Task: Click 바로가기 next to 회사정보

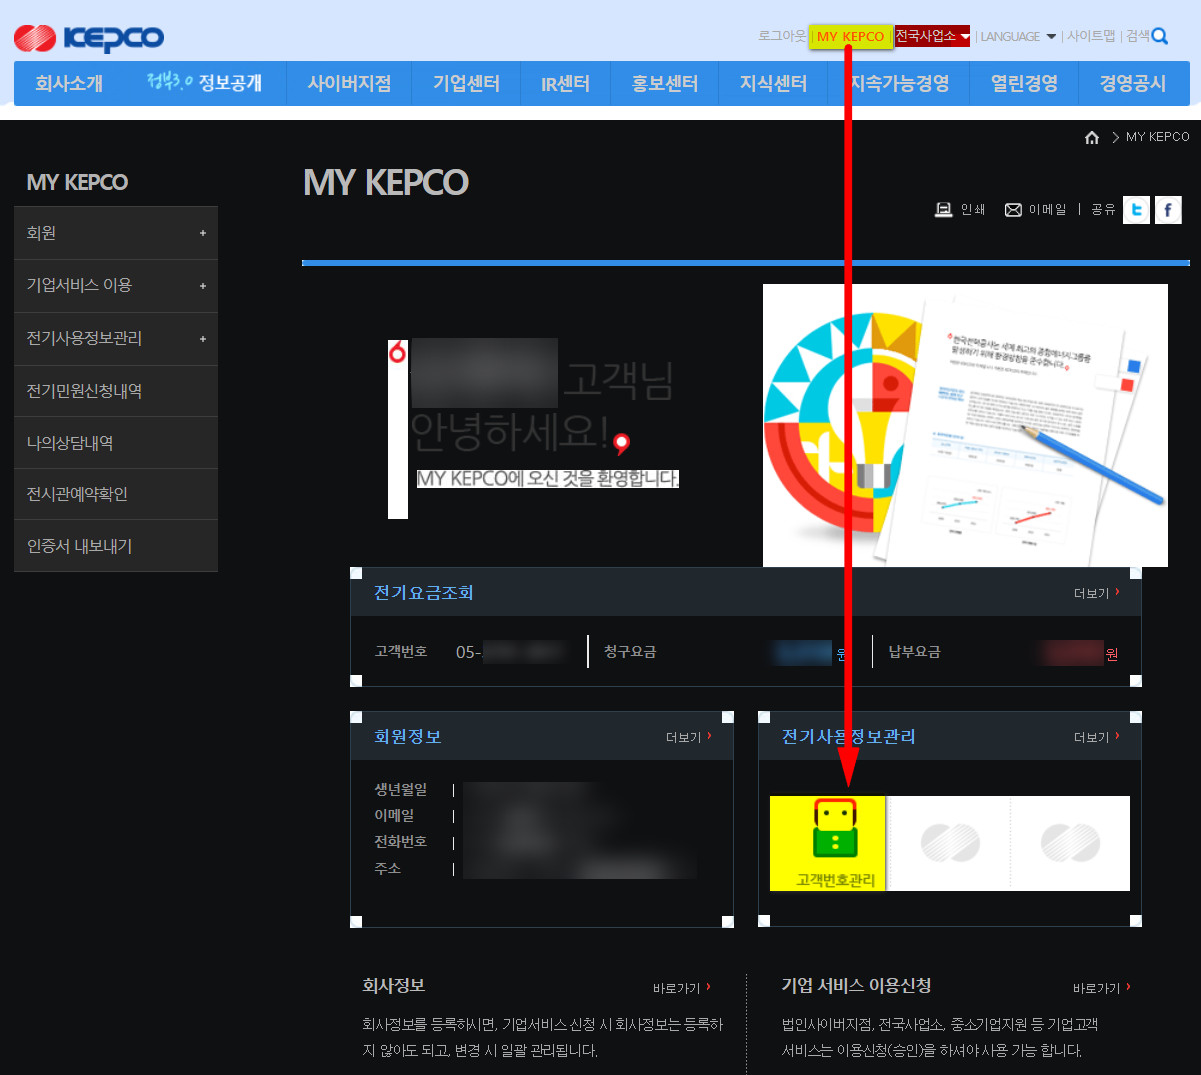Action: (x=681, y=988)
